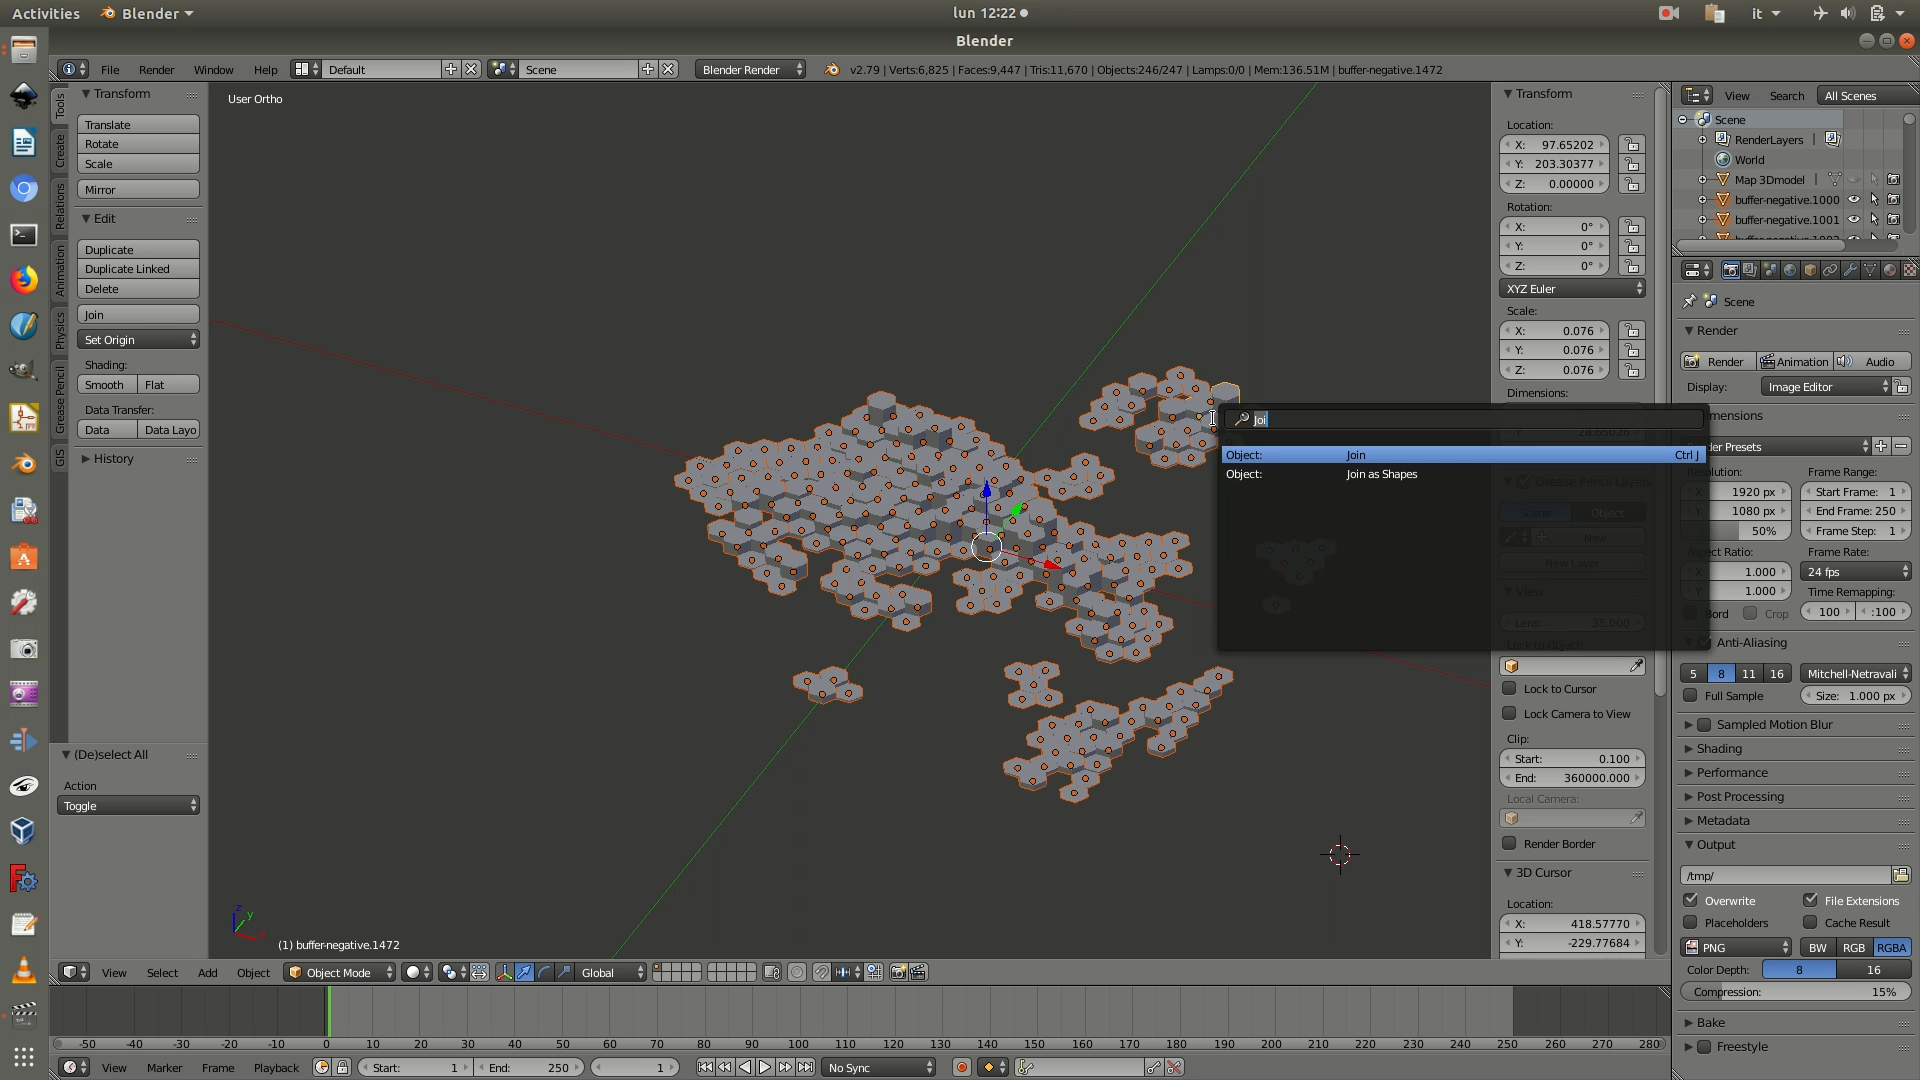Open the PNG file format dropdown
The image size is (1920, 1080).
tap(1736, 947)
